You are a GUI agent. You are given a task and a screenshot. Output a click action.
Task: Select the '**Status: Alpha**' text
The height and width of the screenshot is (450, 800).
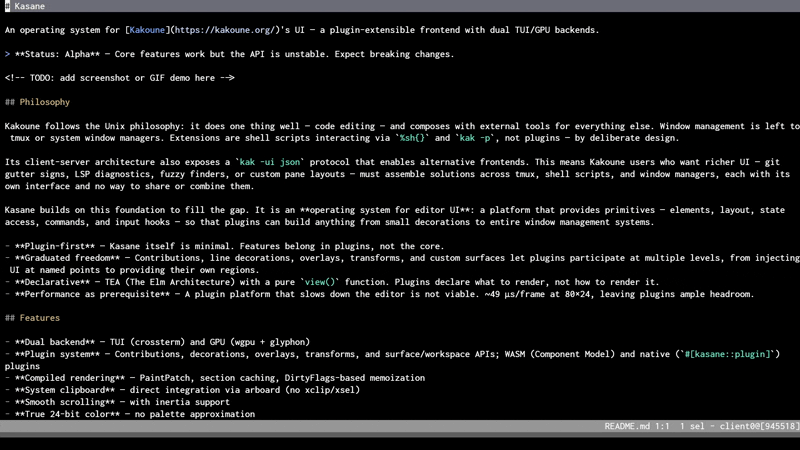(57, 54)
